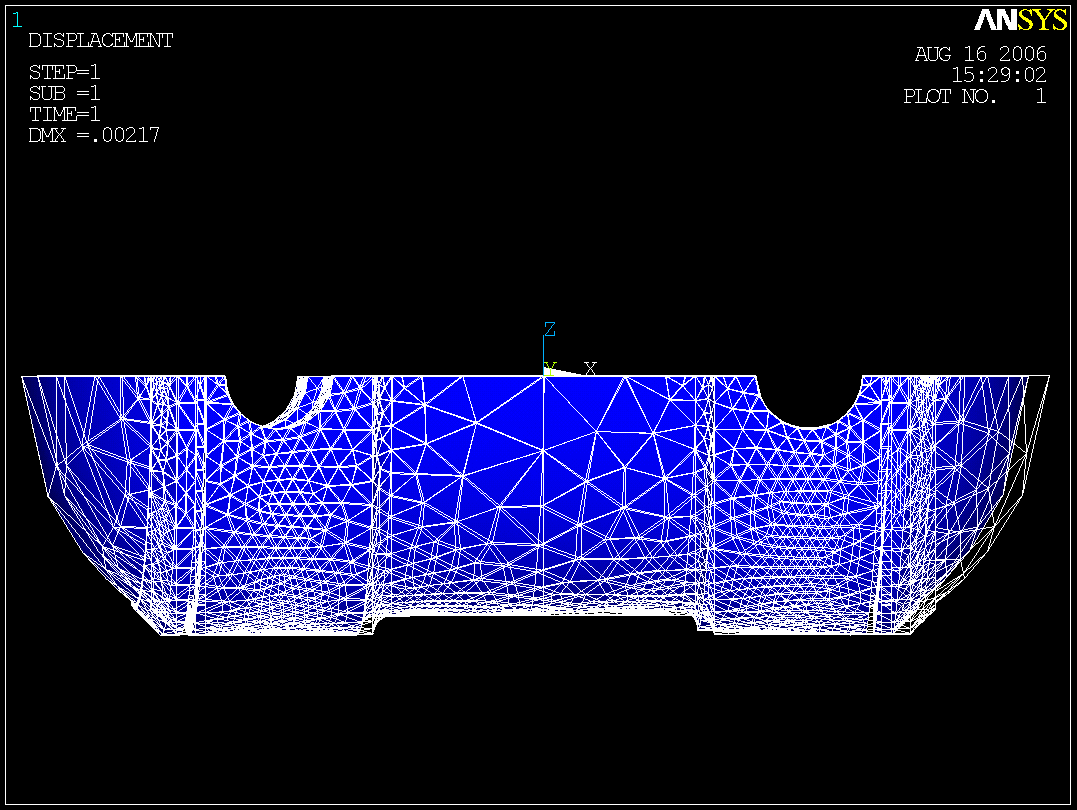Screen dimensions: 1077x810
Task: Select the DISPLACEMENT plot title text
Action: [x=100, y=41]
